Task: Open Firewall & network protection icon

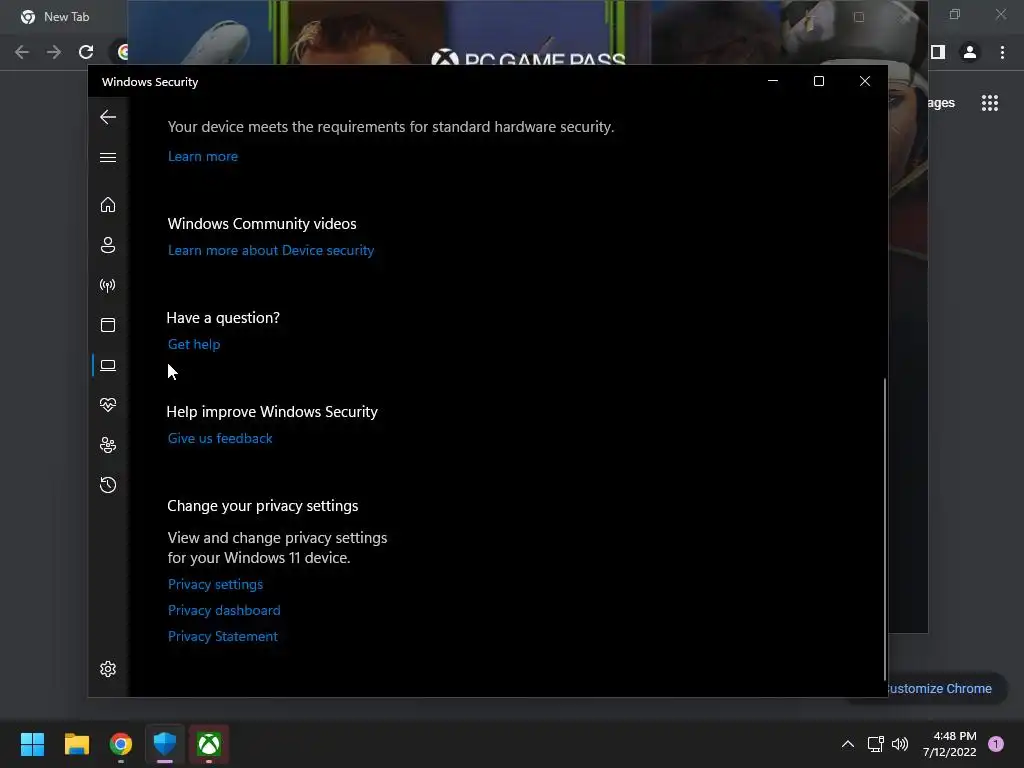Action: click(108, 285)
